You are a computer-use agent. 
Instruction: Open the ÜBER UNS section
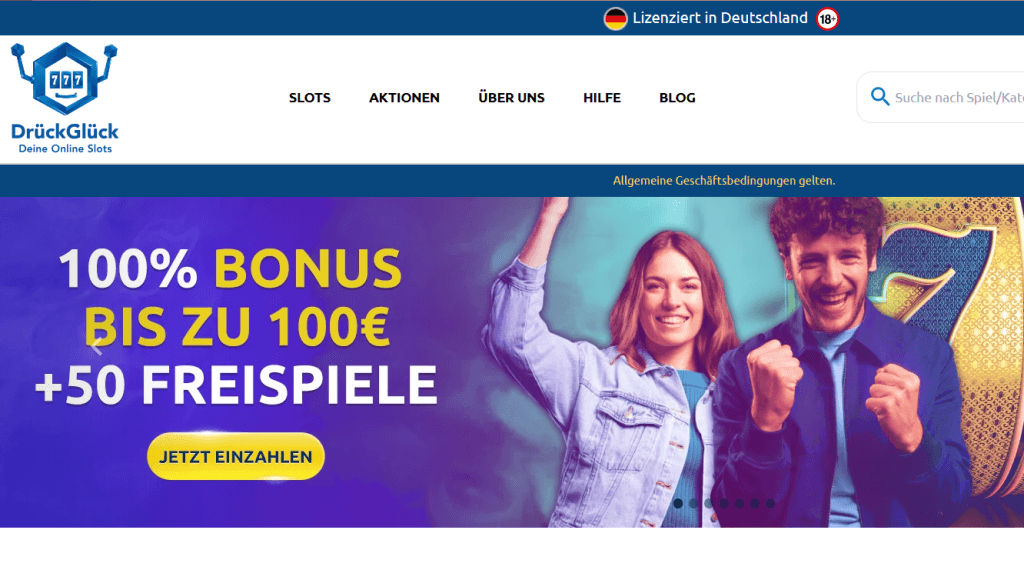pos(511,97)
